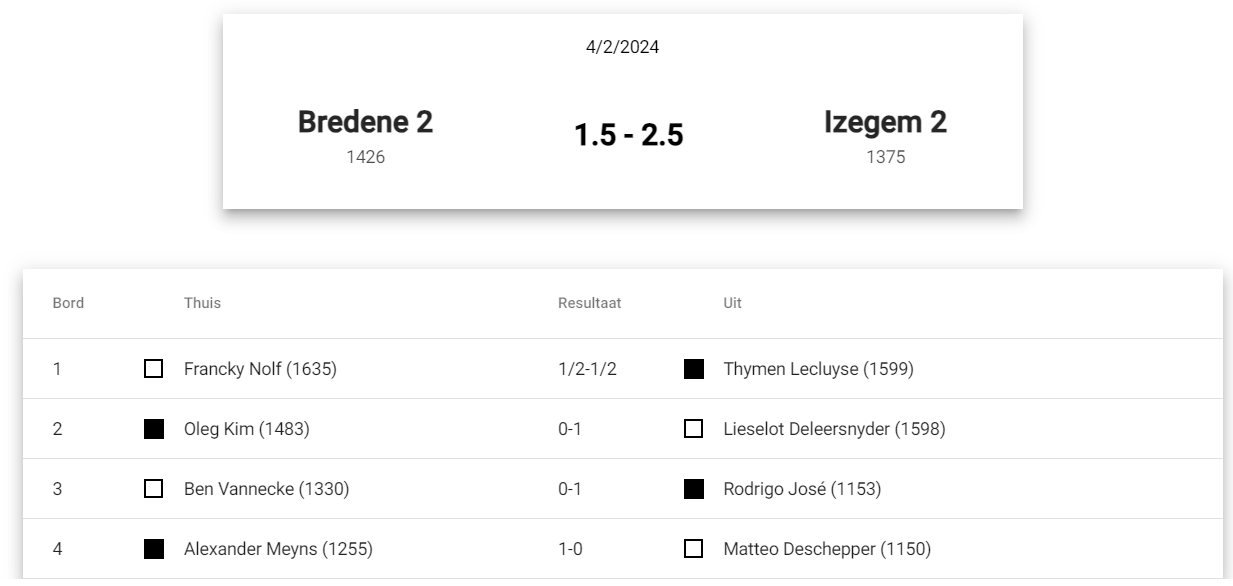This screenshot has width=1233, height=586.
Task: Click the match score 1.5 - 2.5
Action: click(628, 136)
